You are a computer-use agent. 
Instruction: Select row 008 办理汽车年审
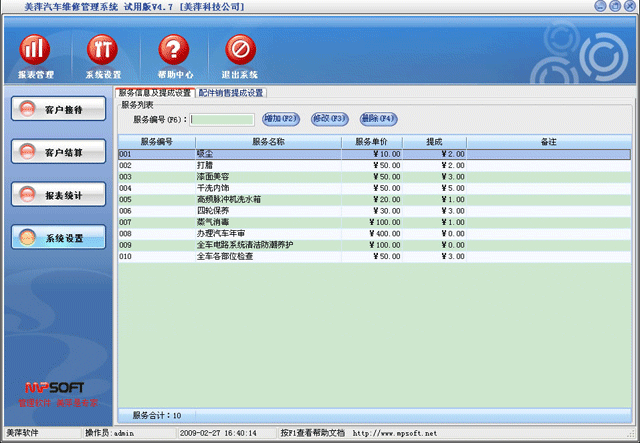click(268, 233)
